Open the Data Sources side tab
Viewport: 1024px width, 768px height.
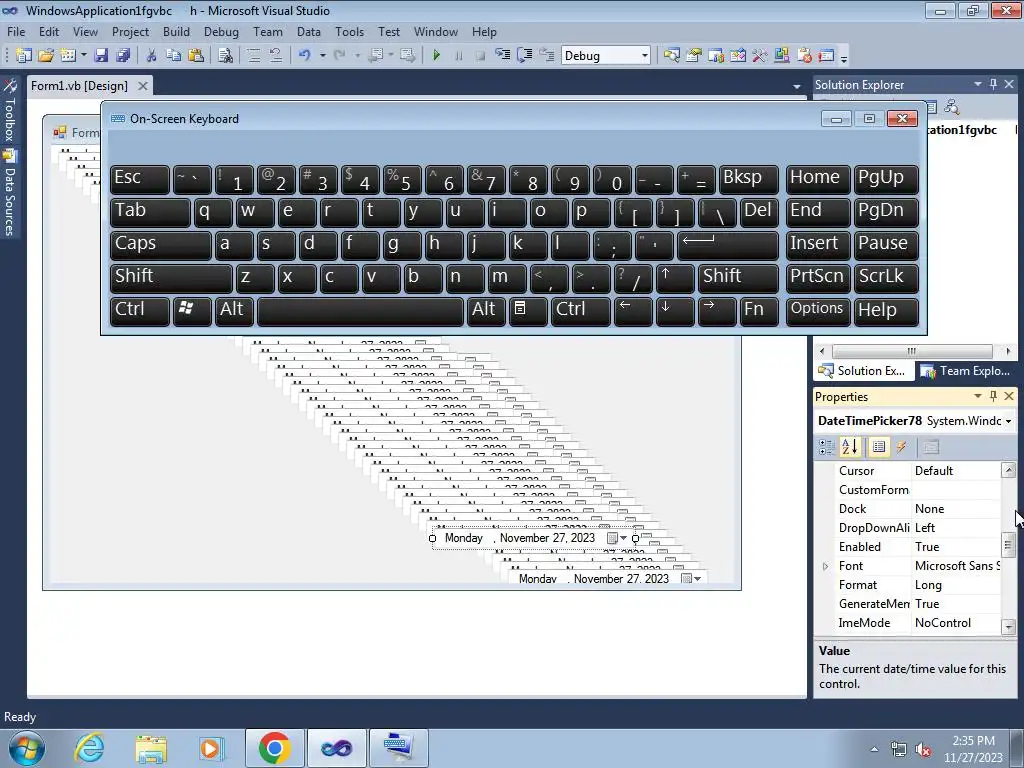(x=9, y=193)
